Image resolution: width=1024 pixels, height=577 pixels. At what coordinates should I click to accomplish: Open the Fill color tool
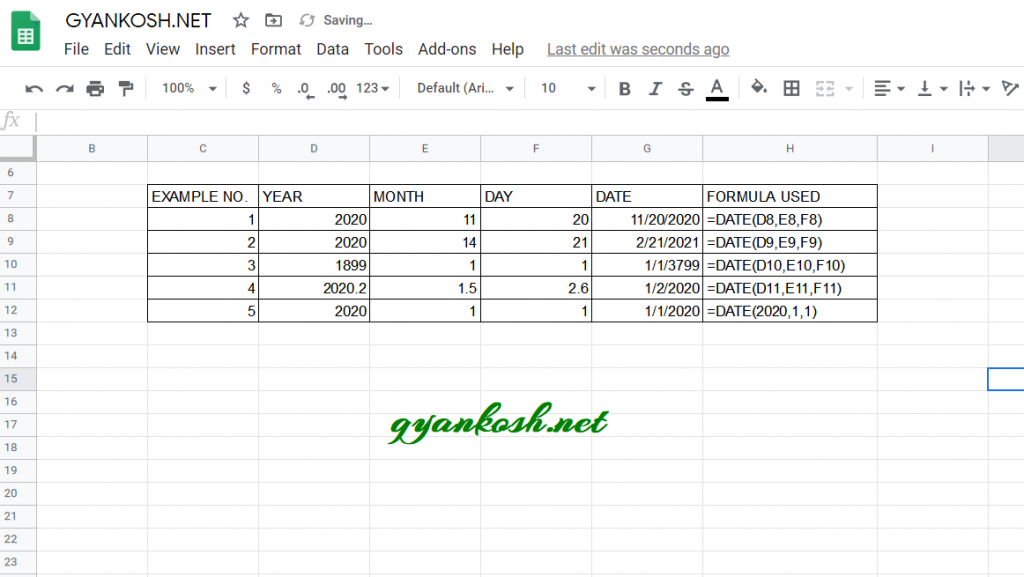[757, 88]
